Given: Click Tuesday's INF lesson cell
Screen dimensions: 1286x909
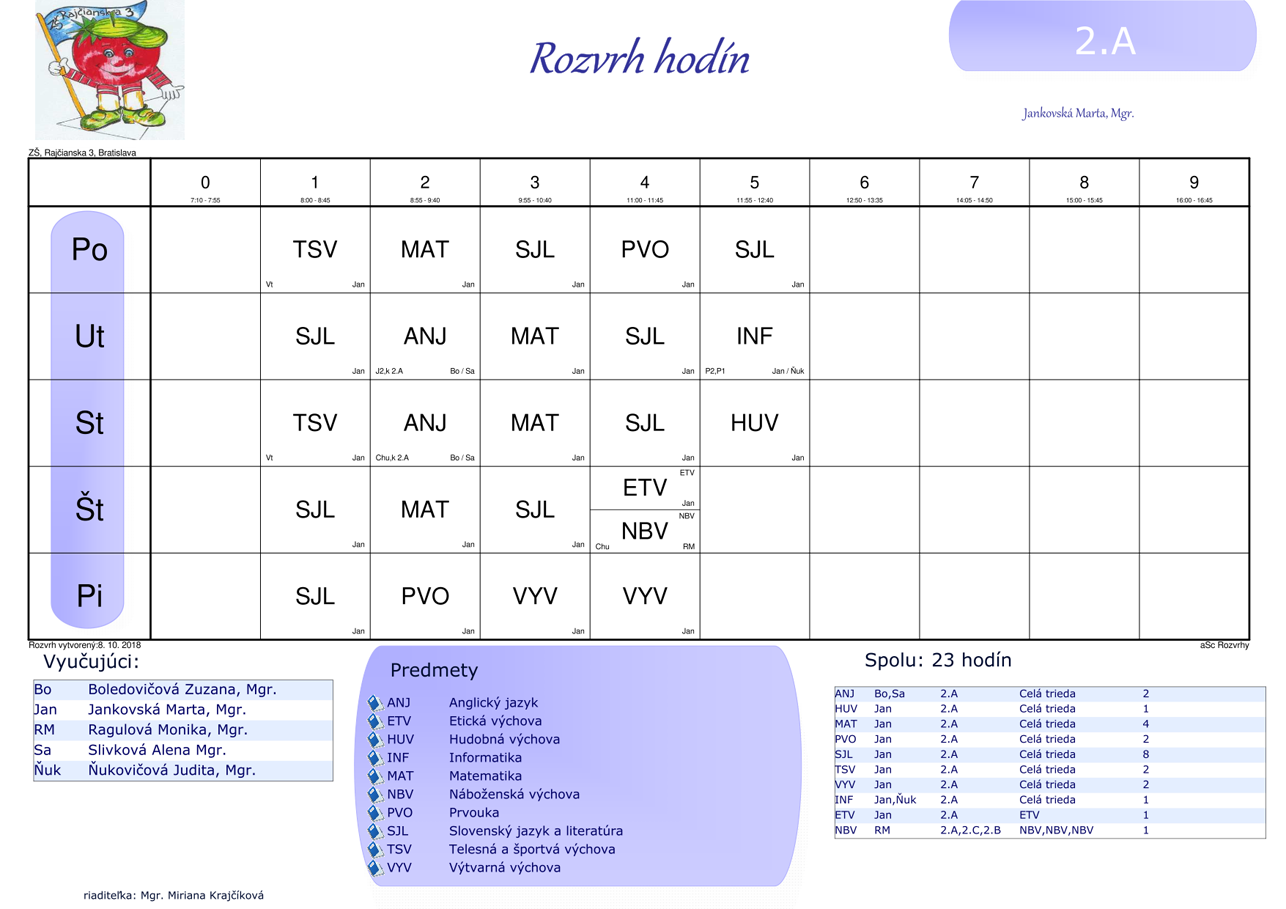Looking at the screenshot, I should 754,336.
